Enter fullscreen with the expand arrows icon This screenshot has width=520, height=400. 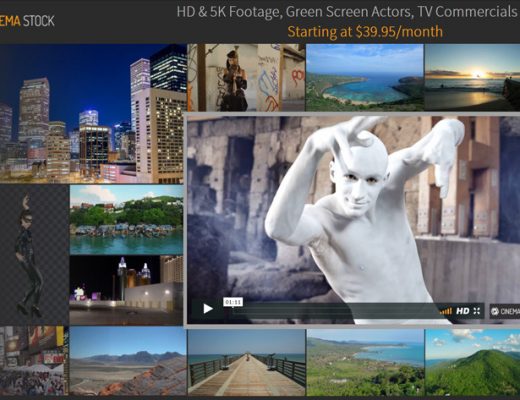[477, 311]
